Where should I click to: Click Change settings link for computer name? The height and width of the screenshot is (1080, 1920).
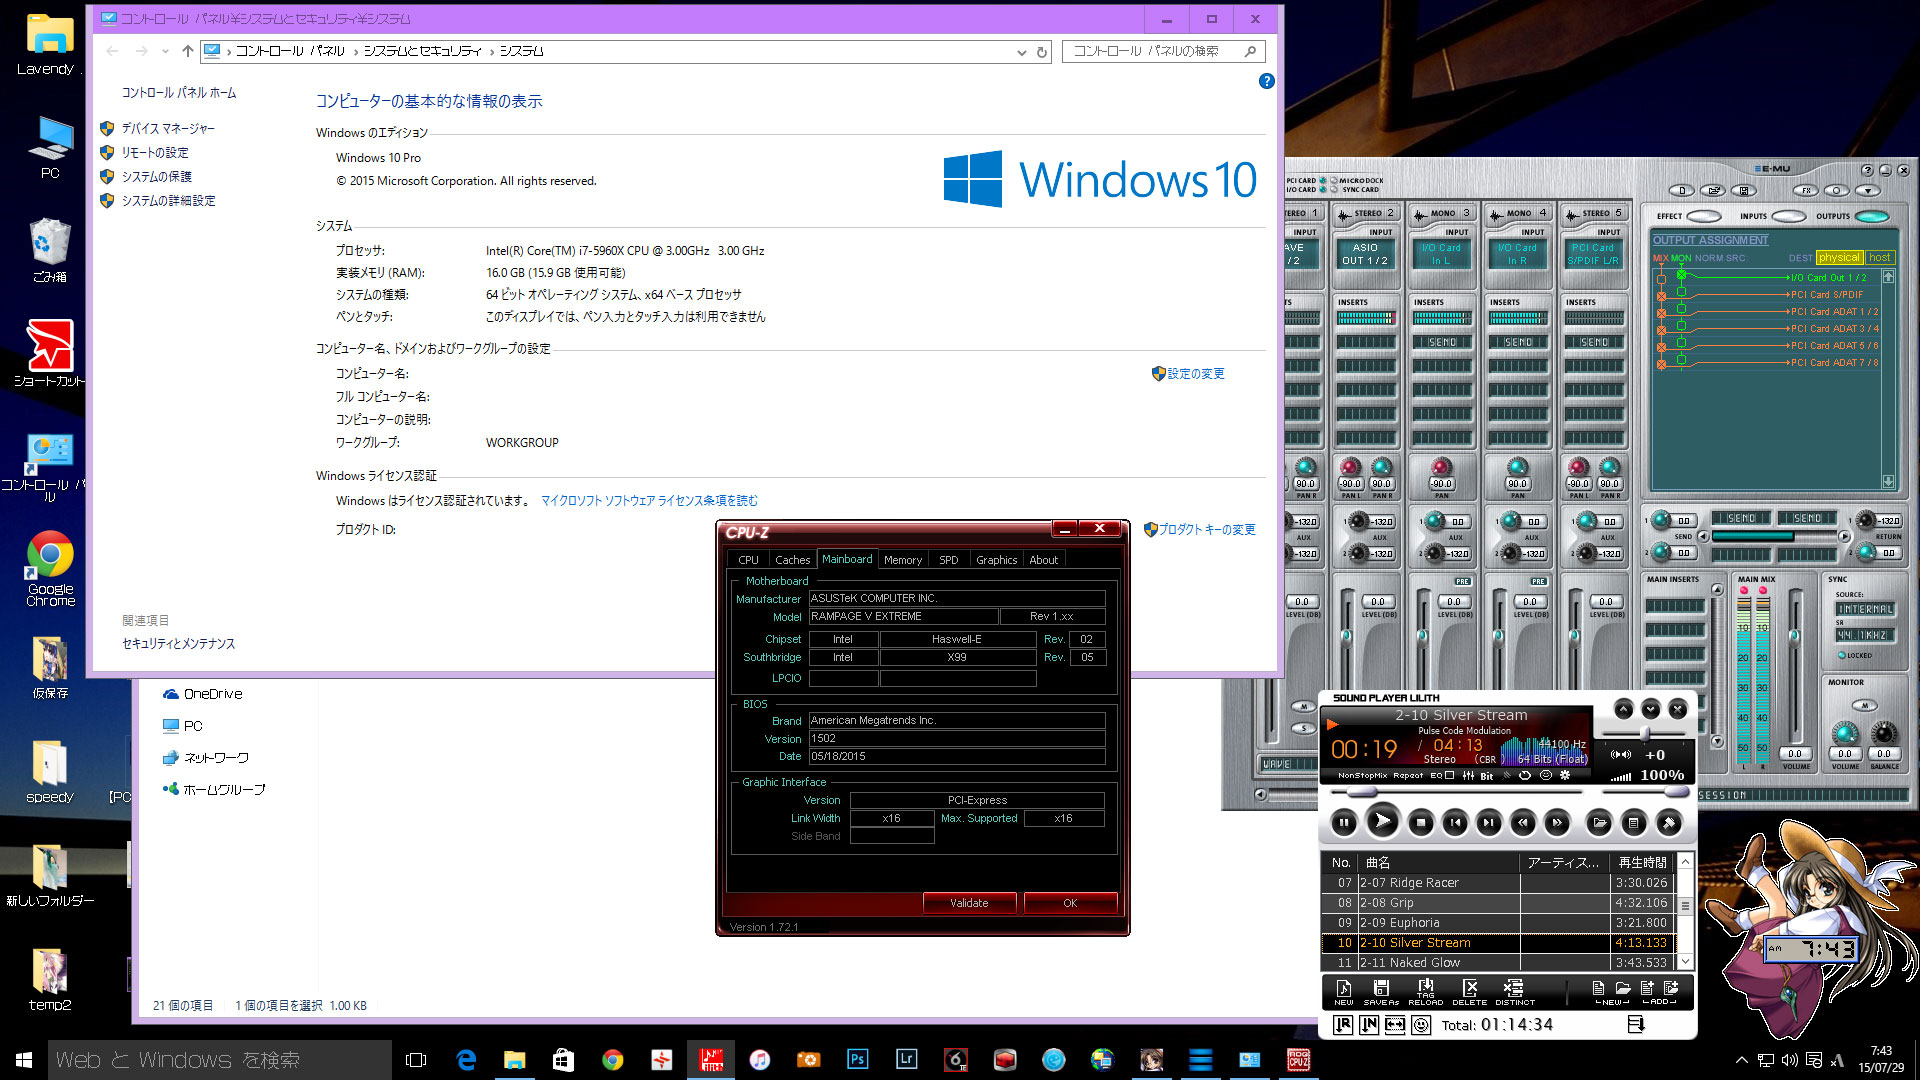coord(1196,374)
